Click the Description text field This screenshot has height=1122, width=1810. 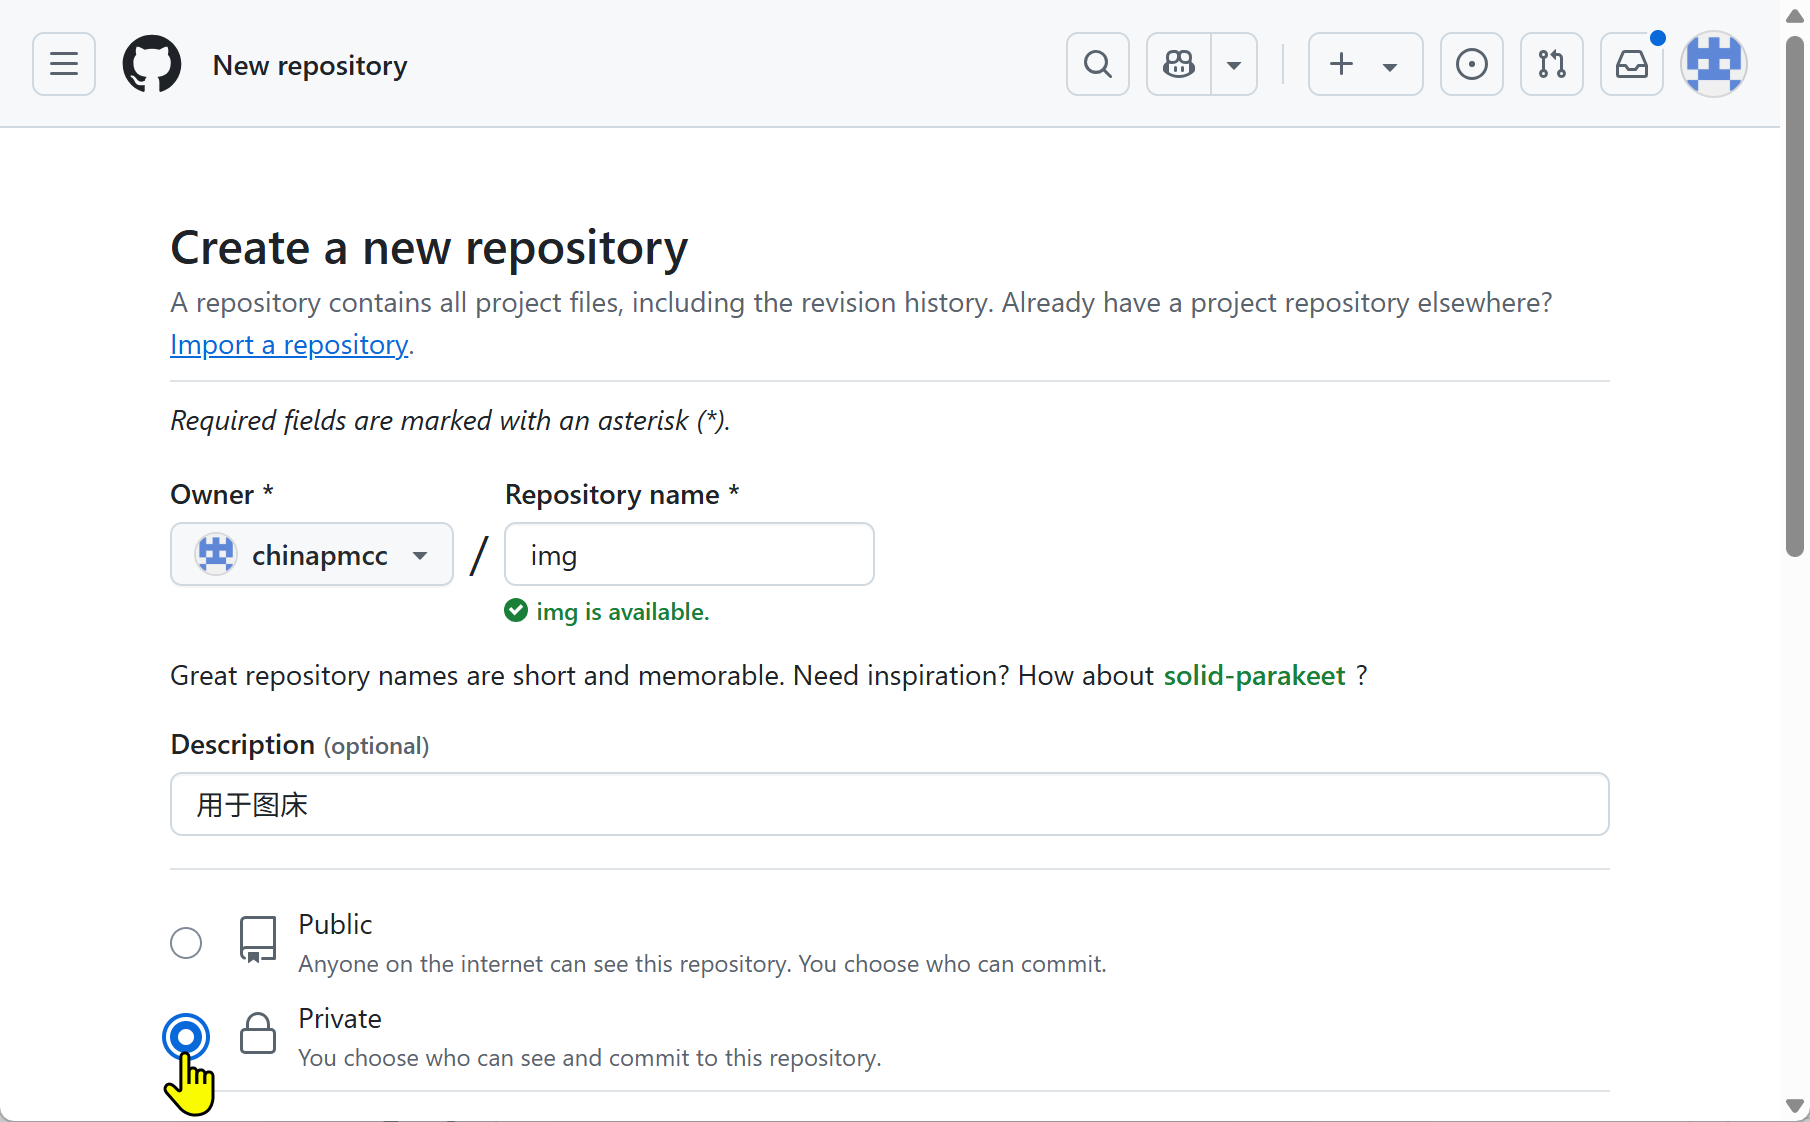click(889, 805)
